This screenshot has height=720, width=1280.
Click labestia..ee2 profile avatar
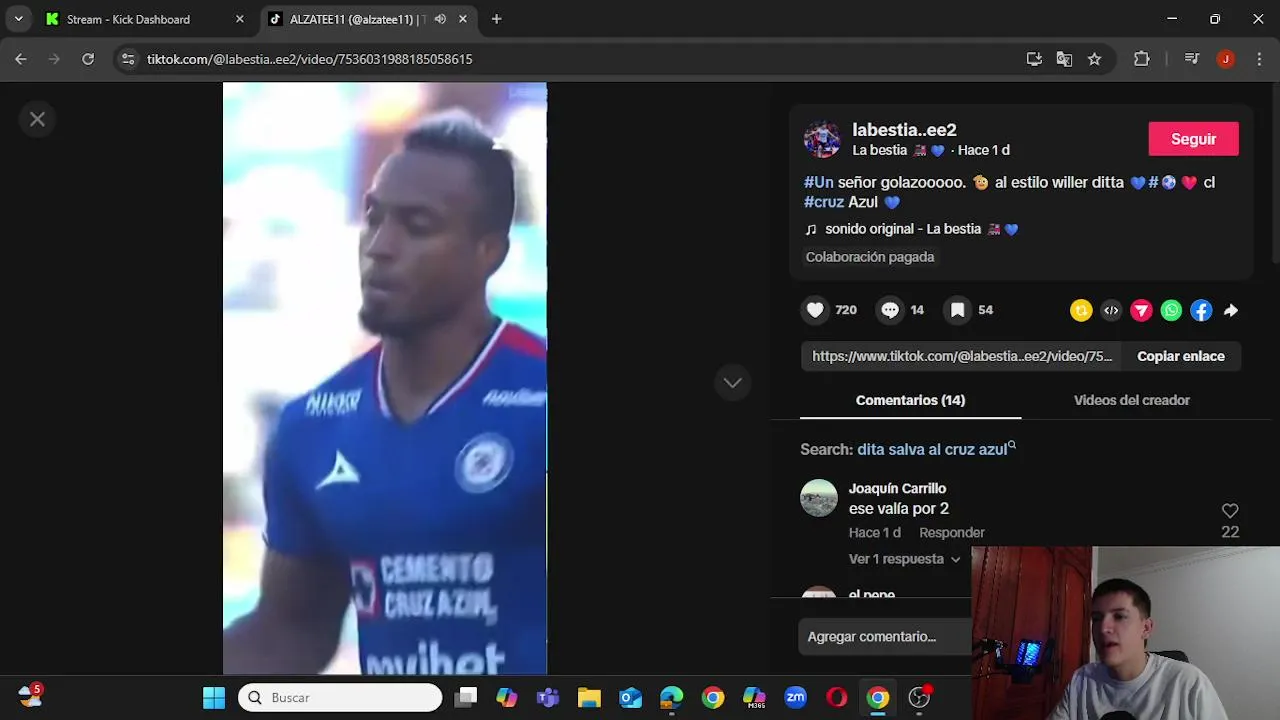pyautogui.click(x=822, y=139)
